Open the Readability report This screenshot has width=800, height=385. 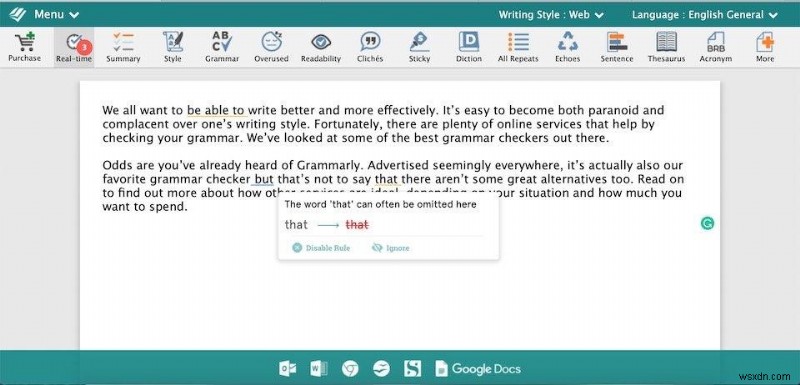point(321,47)
